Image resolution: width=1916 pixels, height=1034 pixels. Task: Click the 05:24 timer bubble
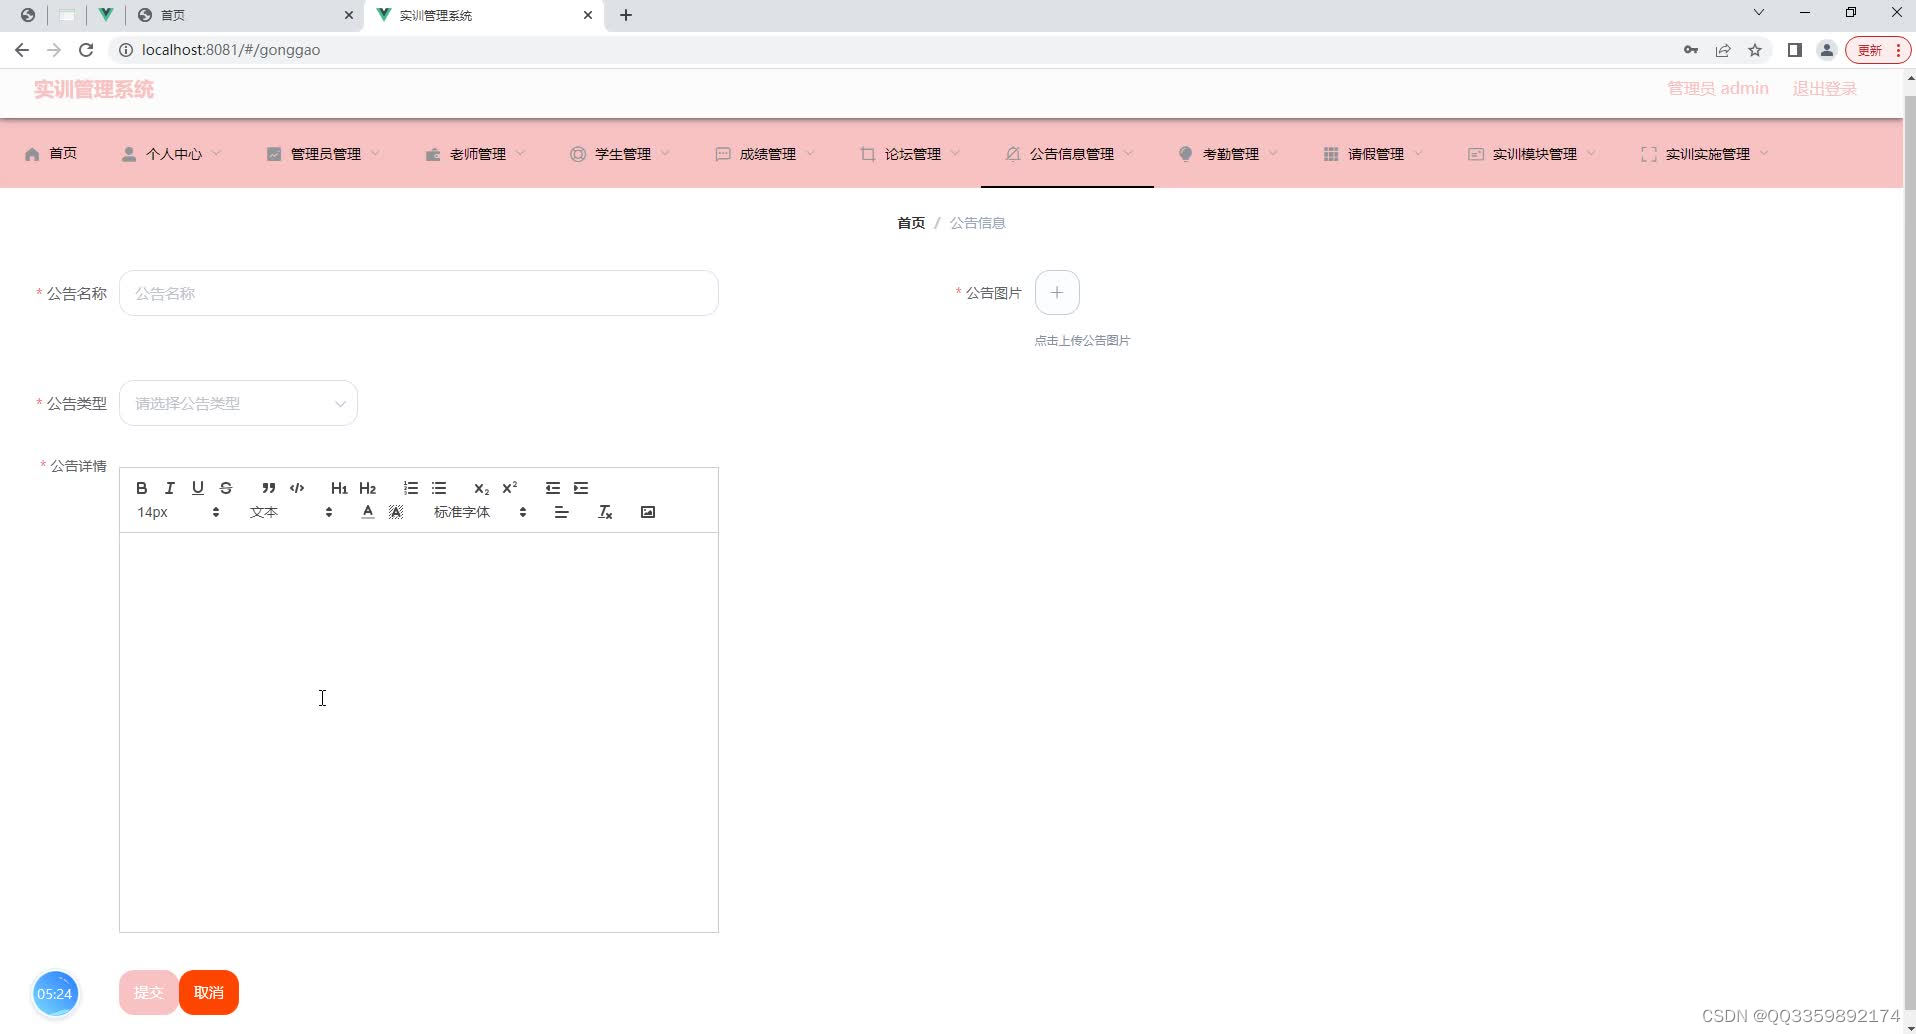55,993
